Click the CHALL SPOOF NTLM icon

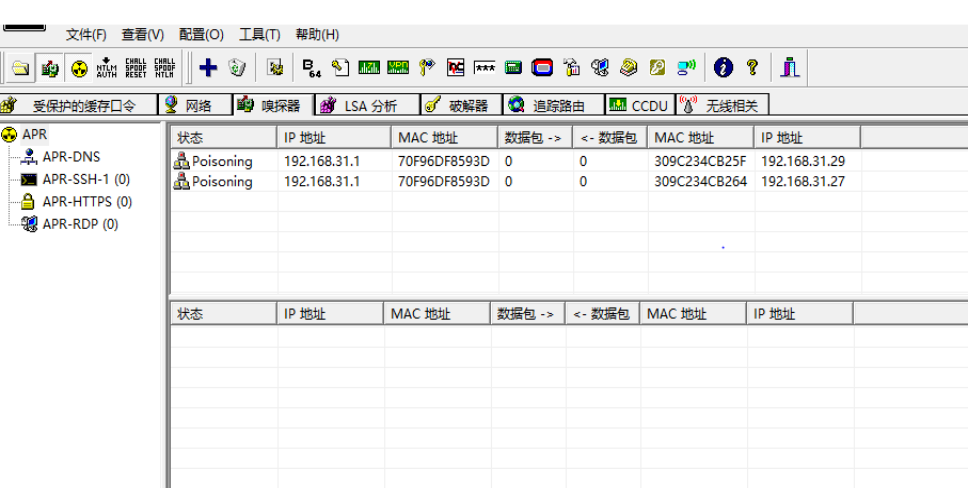pos(164,67)
